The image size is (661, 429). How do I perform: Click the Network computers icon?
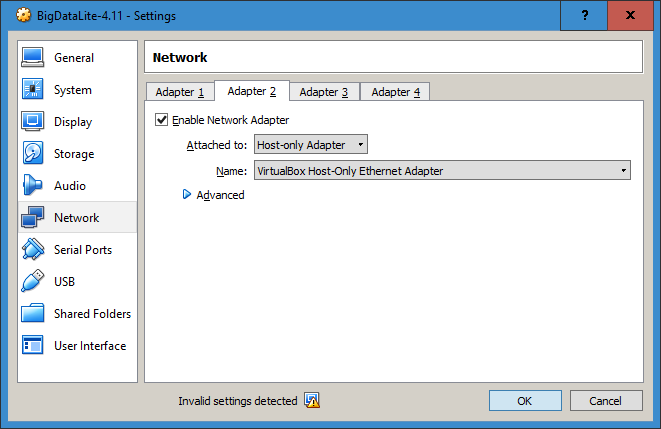pyautogui.click(x=32, y=217)
